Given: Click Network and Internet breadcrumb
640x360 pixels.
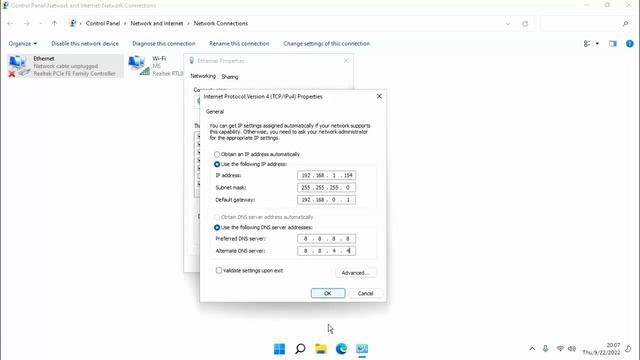Looking at the screenshot, I should (157, 24).
